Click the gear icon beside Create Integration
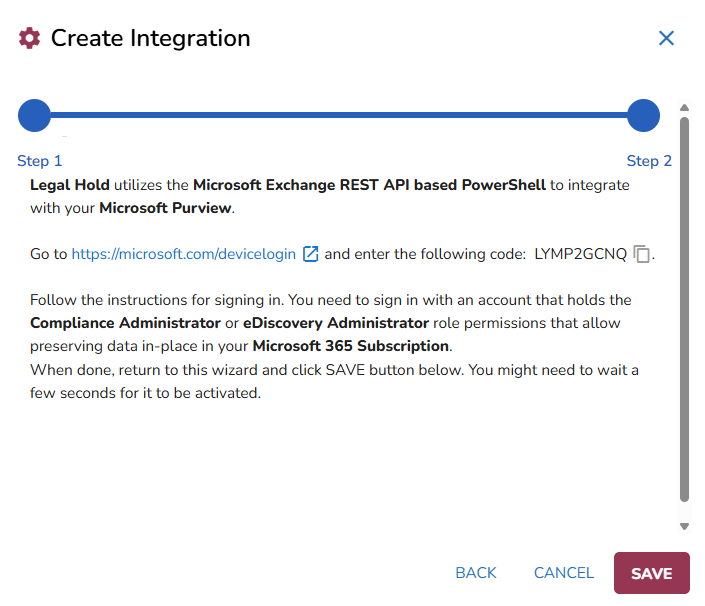The height and width of the screenshot is (606, 705). 30,39
